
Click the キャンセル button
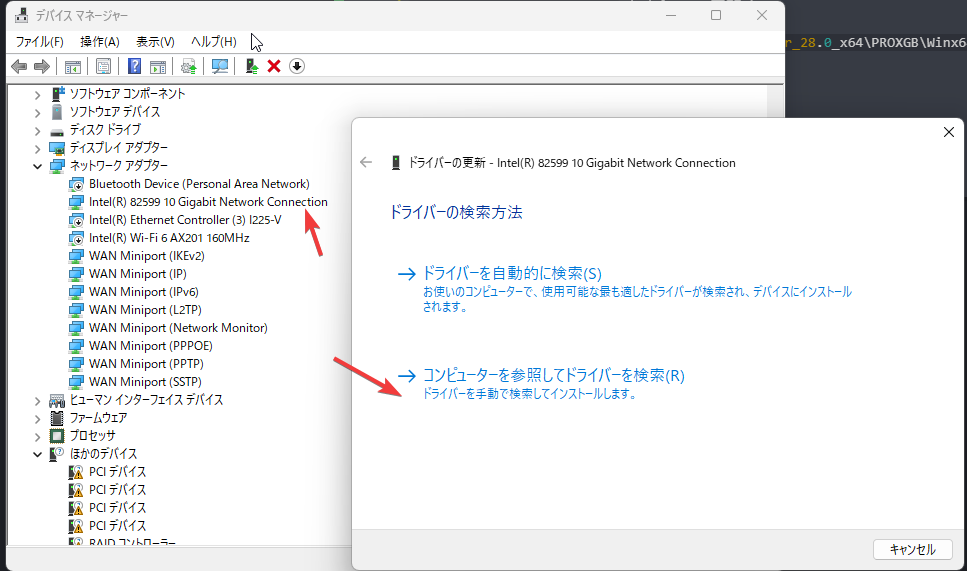tap(913, 549)
